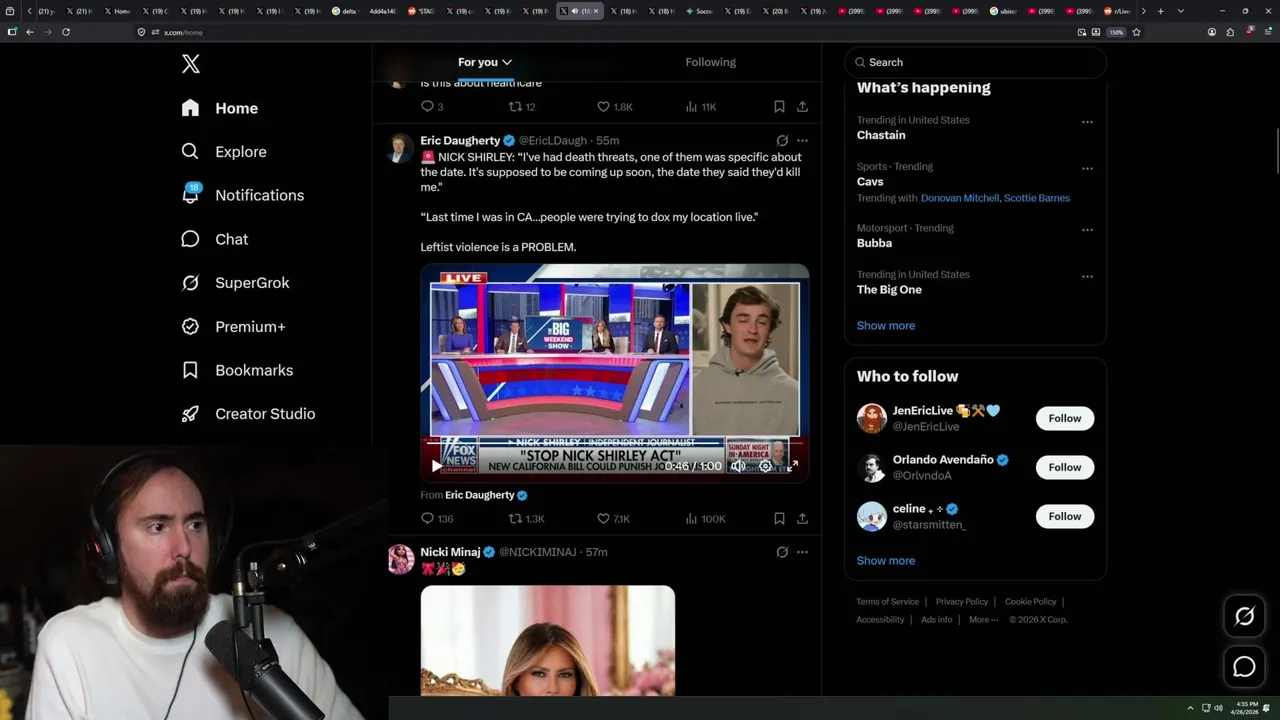Reply to Eric Daugherty's post, 136 replies
Image resolution: width=1280 pixels, height=720 pixels.
[437, 519]
